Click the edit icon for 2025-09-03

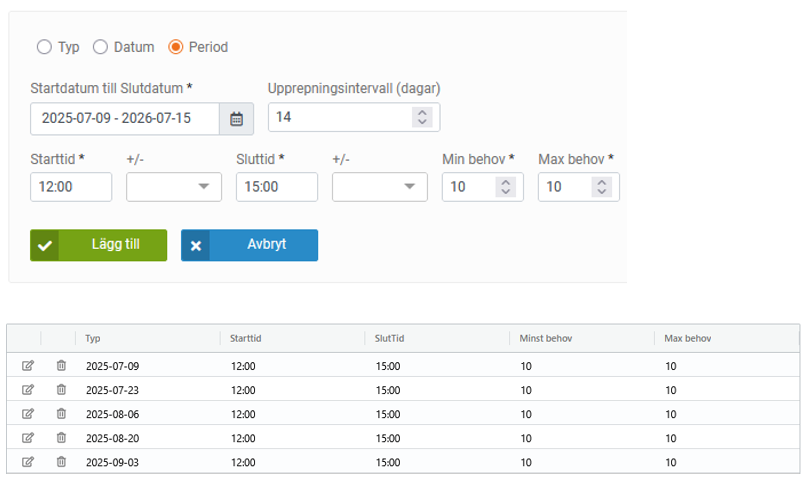pyautogui.click(x=28, y=462)
